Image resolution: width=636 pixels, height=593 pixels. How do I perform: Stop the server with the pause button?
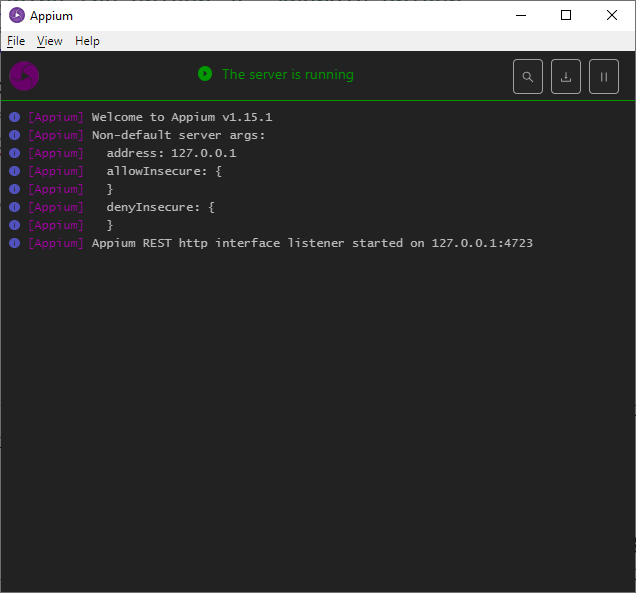[x=604, y=77]
